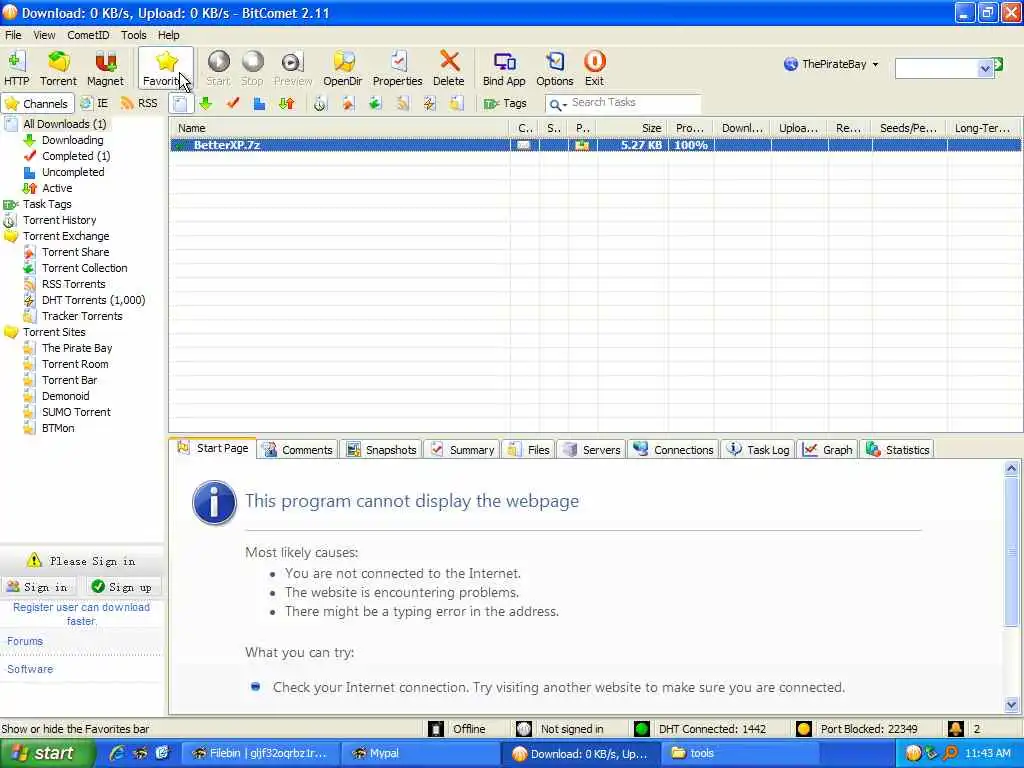Screen dimensions: 1024x768
Task: Open the search magnifier dropdown
Action: [557, 104]
